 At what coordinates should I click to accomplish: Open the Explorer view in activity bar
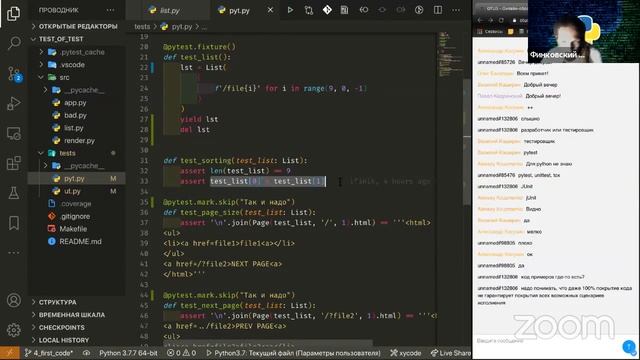13,13
